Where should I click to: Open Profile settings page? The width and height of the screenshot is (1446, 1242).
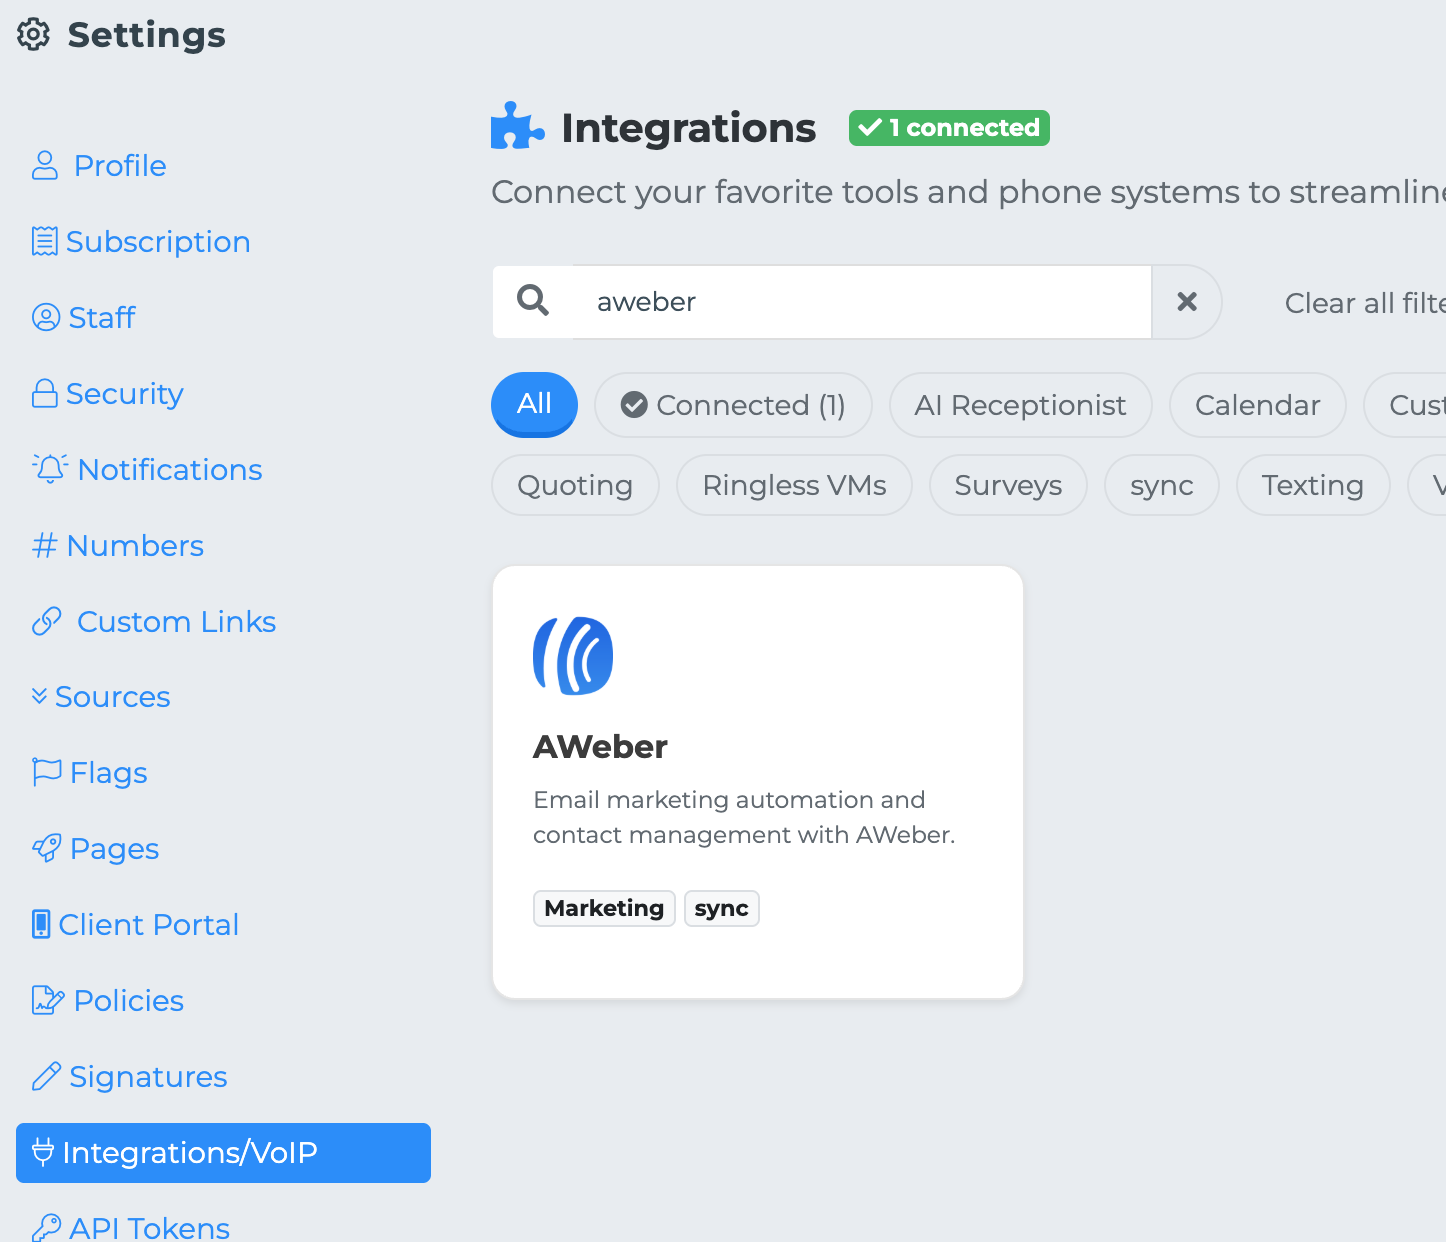(120, 166)
